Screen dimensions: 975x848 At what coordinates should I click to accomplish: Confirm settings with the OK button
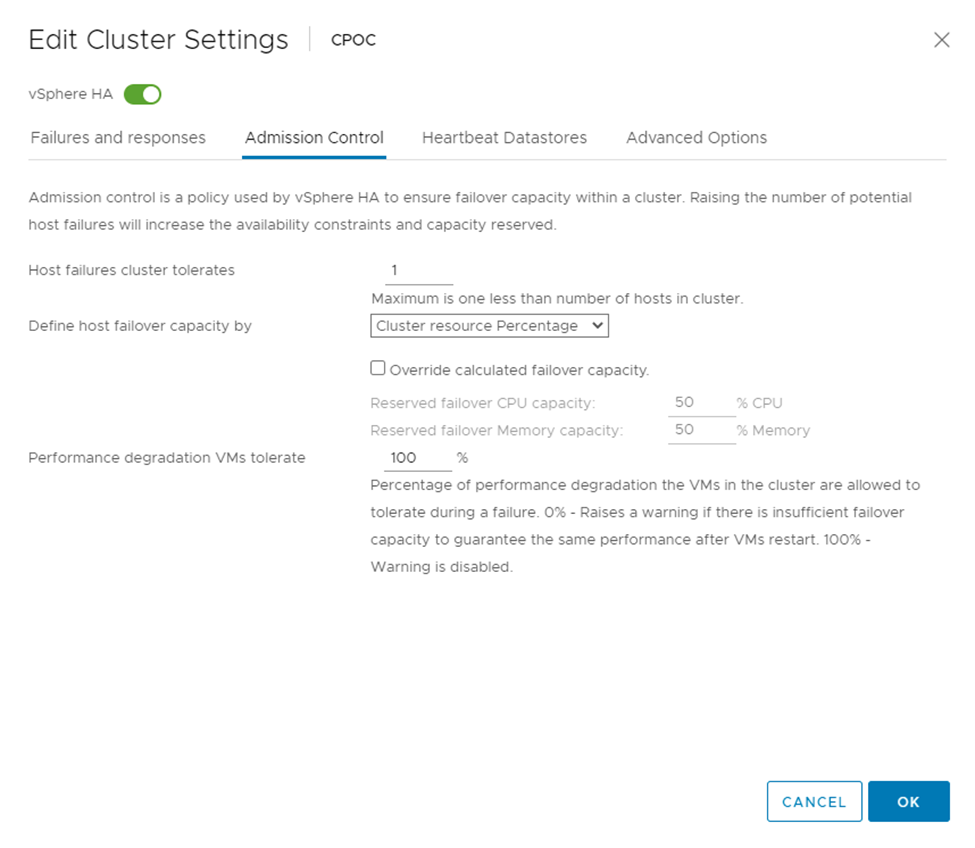click(908, 802)
